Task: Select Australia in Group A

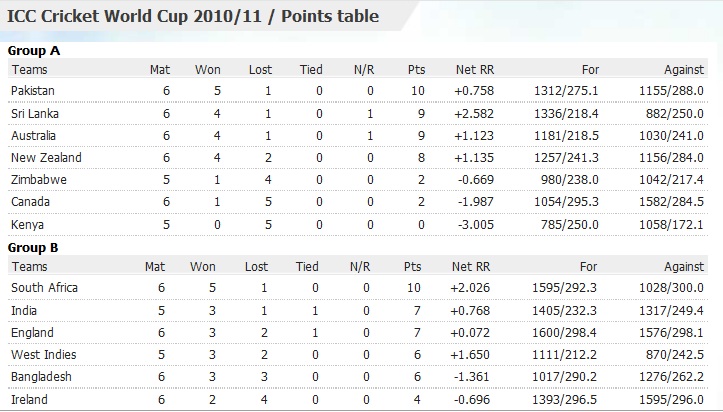Action: (34, 135)
